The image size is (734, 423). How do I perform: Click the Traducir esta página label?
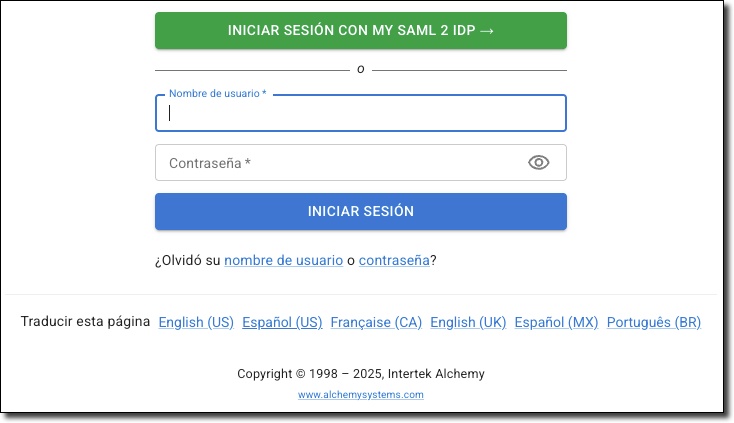(85, 322)
